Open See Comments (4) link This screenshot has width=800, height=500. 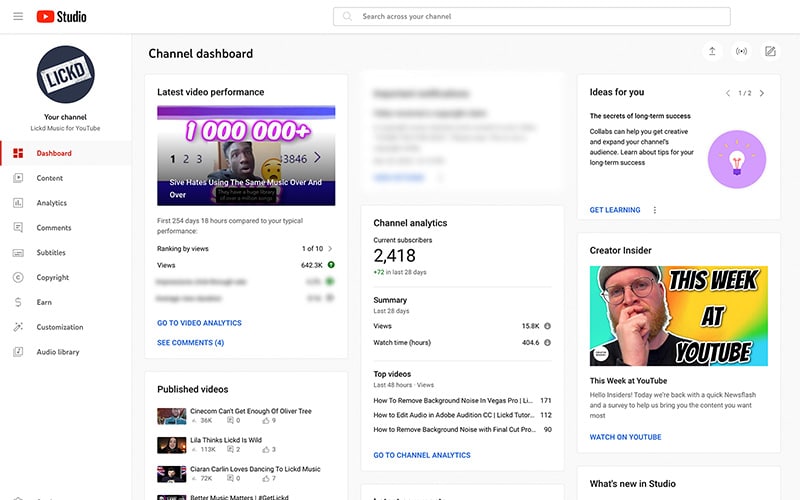190,342
